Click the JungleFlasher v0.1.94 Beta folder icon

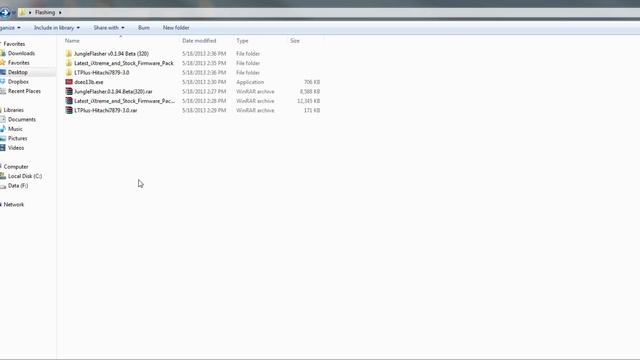[x=69, y=53]
